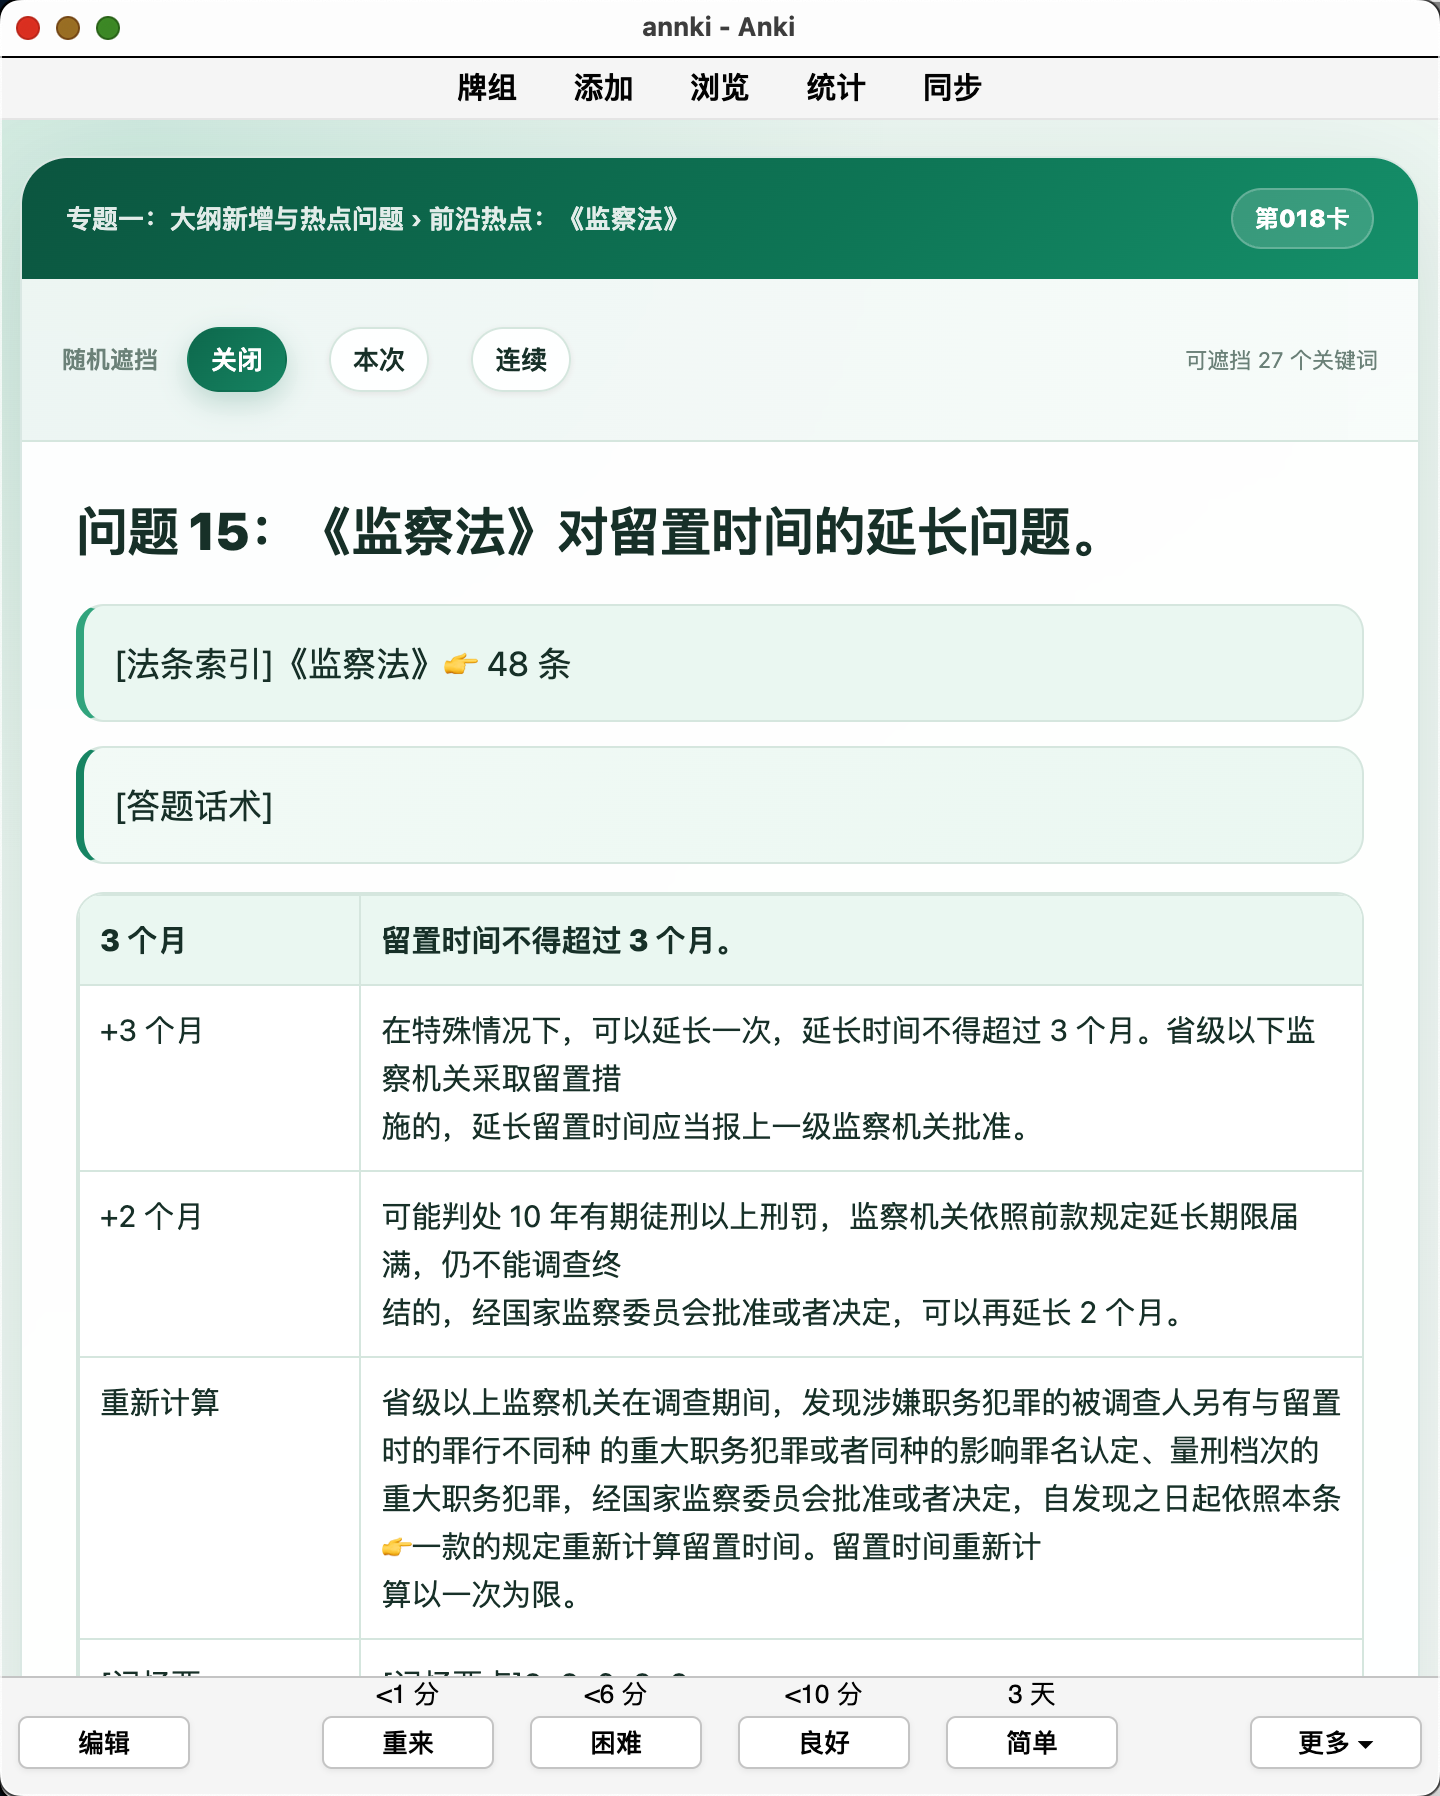Screen dimensions: 1440x1796
Task: Click the <6 分 interval label
Action: click(x=615, y=1694)
